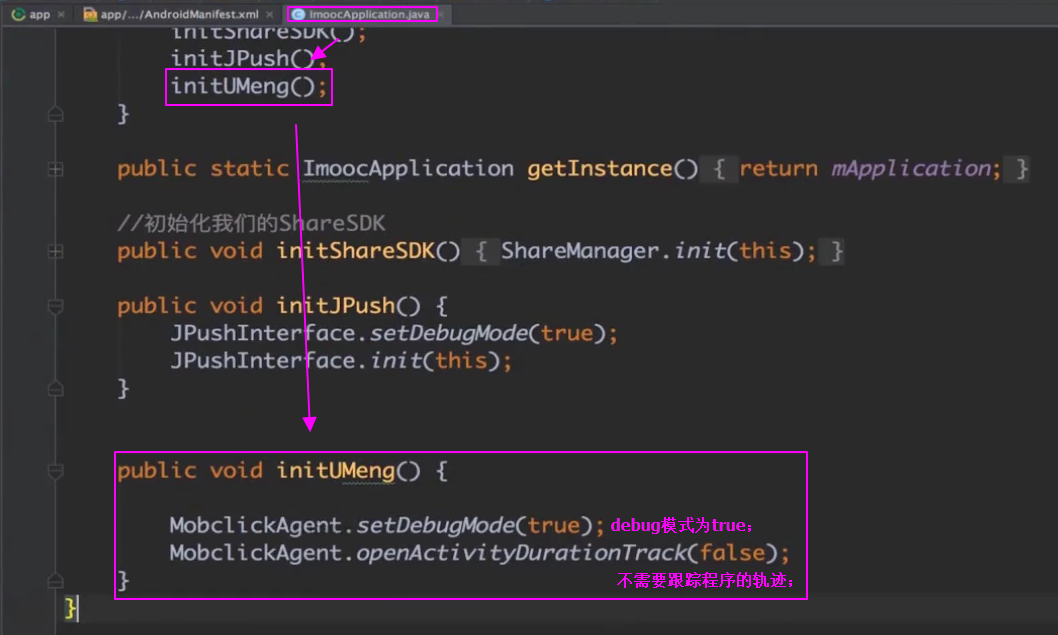Image resolution: width=1058 pixels, height=635 pixels.
Task: Click MobclickAgent.setDebugMode(true) line
Action: [x=387, y=526]
